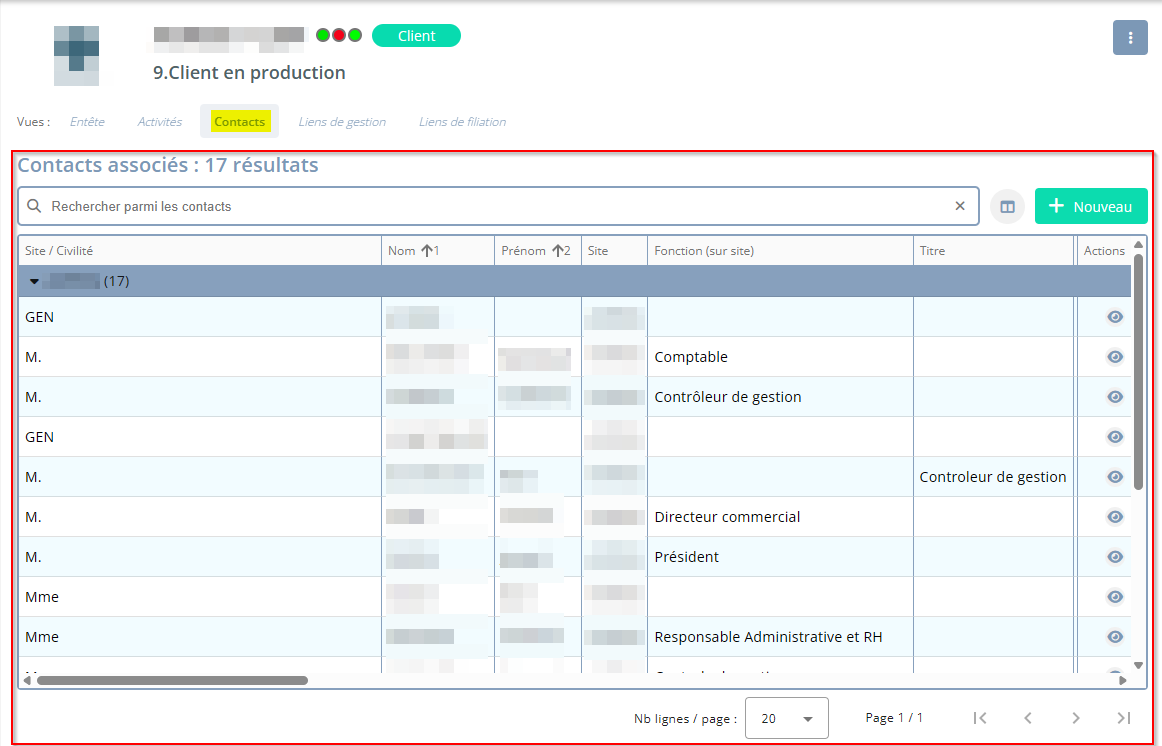
Task: View the Président contact's eye icon
Action: pos(1114,557)
